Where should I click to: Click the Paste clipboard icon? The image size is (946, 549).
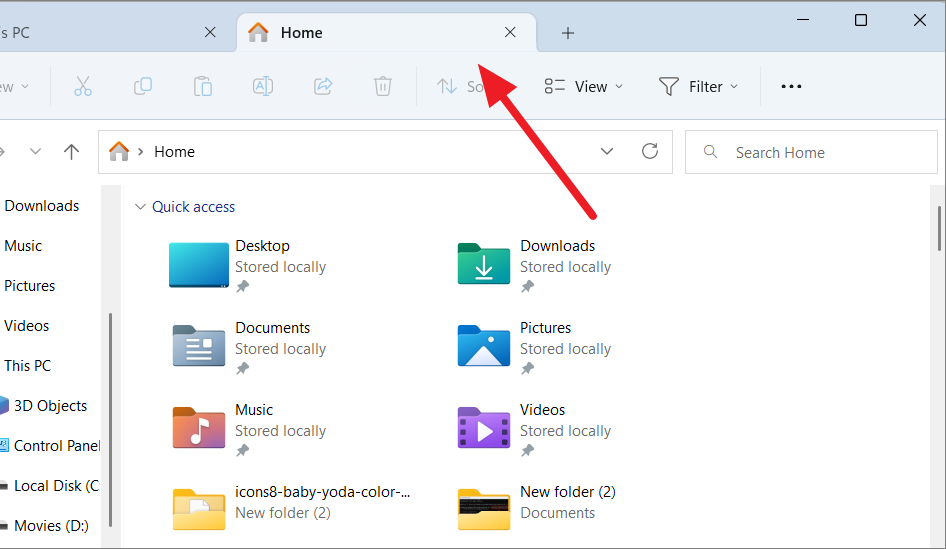point(203,86)
